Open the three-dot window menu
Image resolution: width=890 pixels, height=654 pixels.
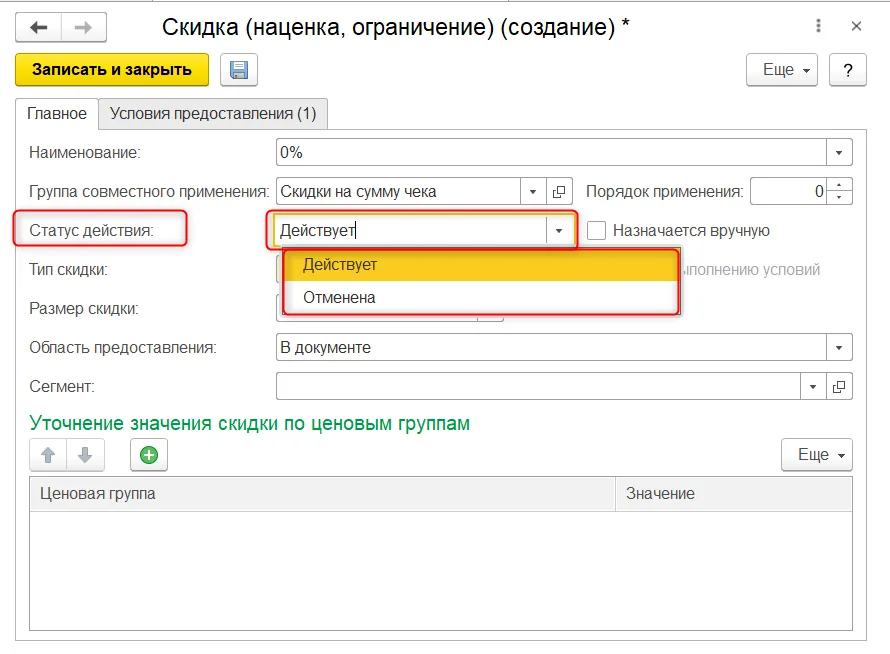[x=818, y=26]
